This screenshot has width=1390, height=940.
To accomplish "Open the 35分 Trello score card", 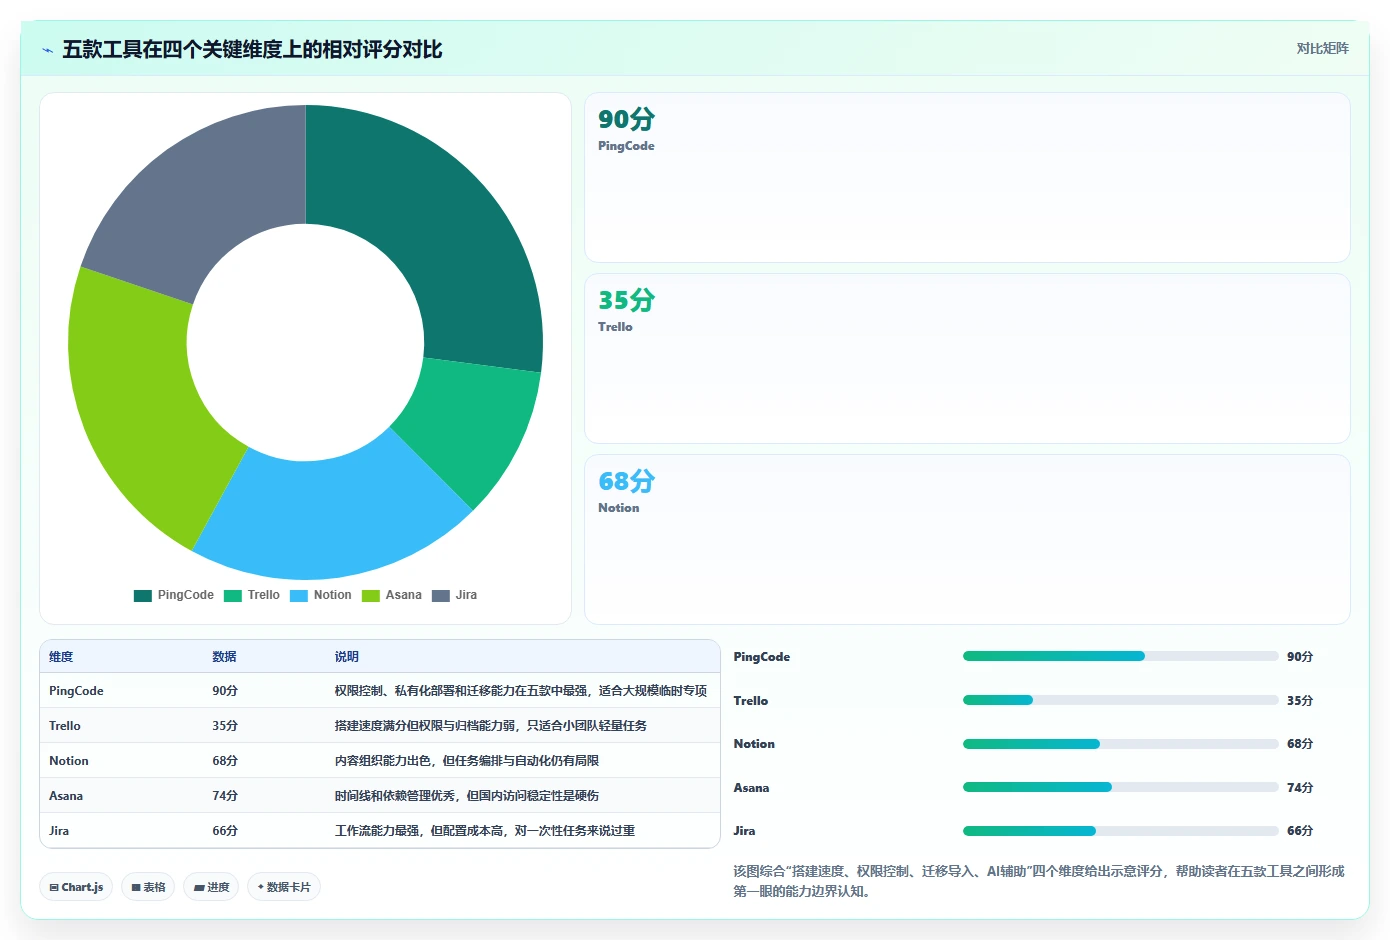I will click(x=967, y=359).
